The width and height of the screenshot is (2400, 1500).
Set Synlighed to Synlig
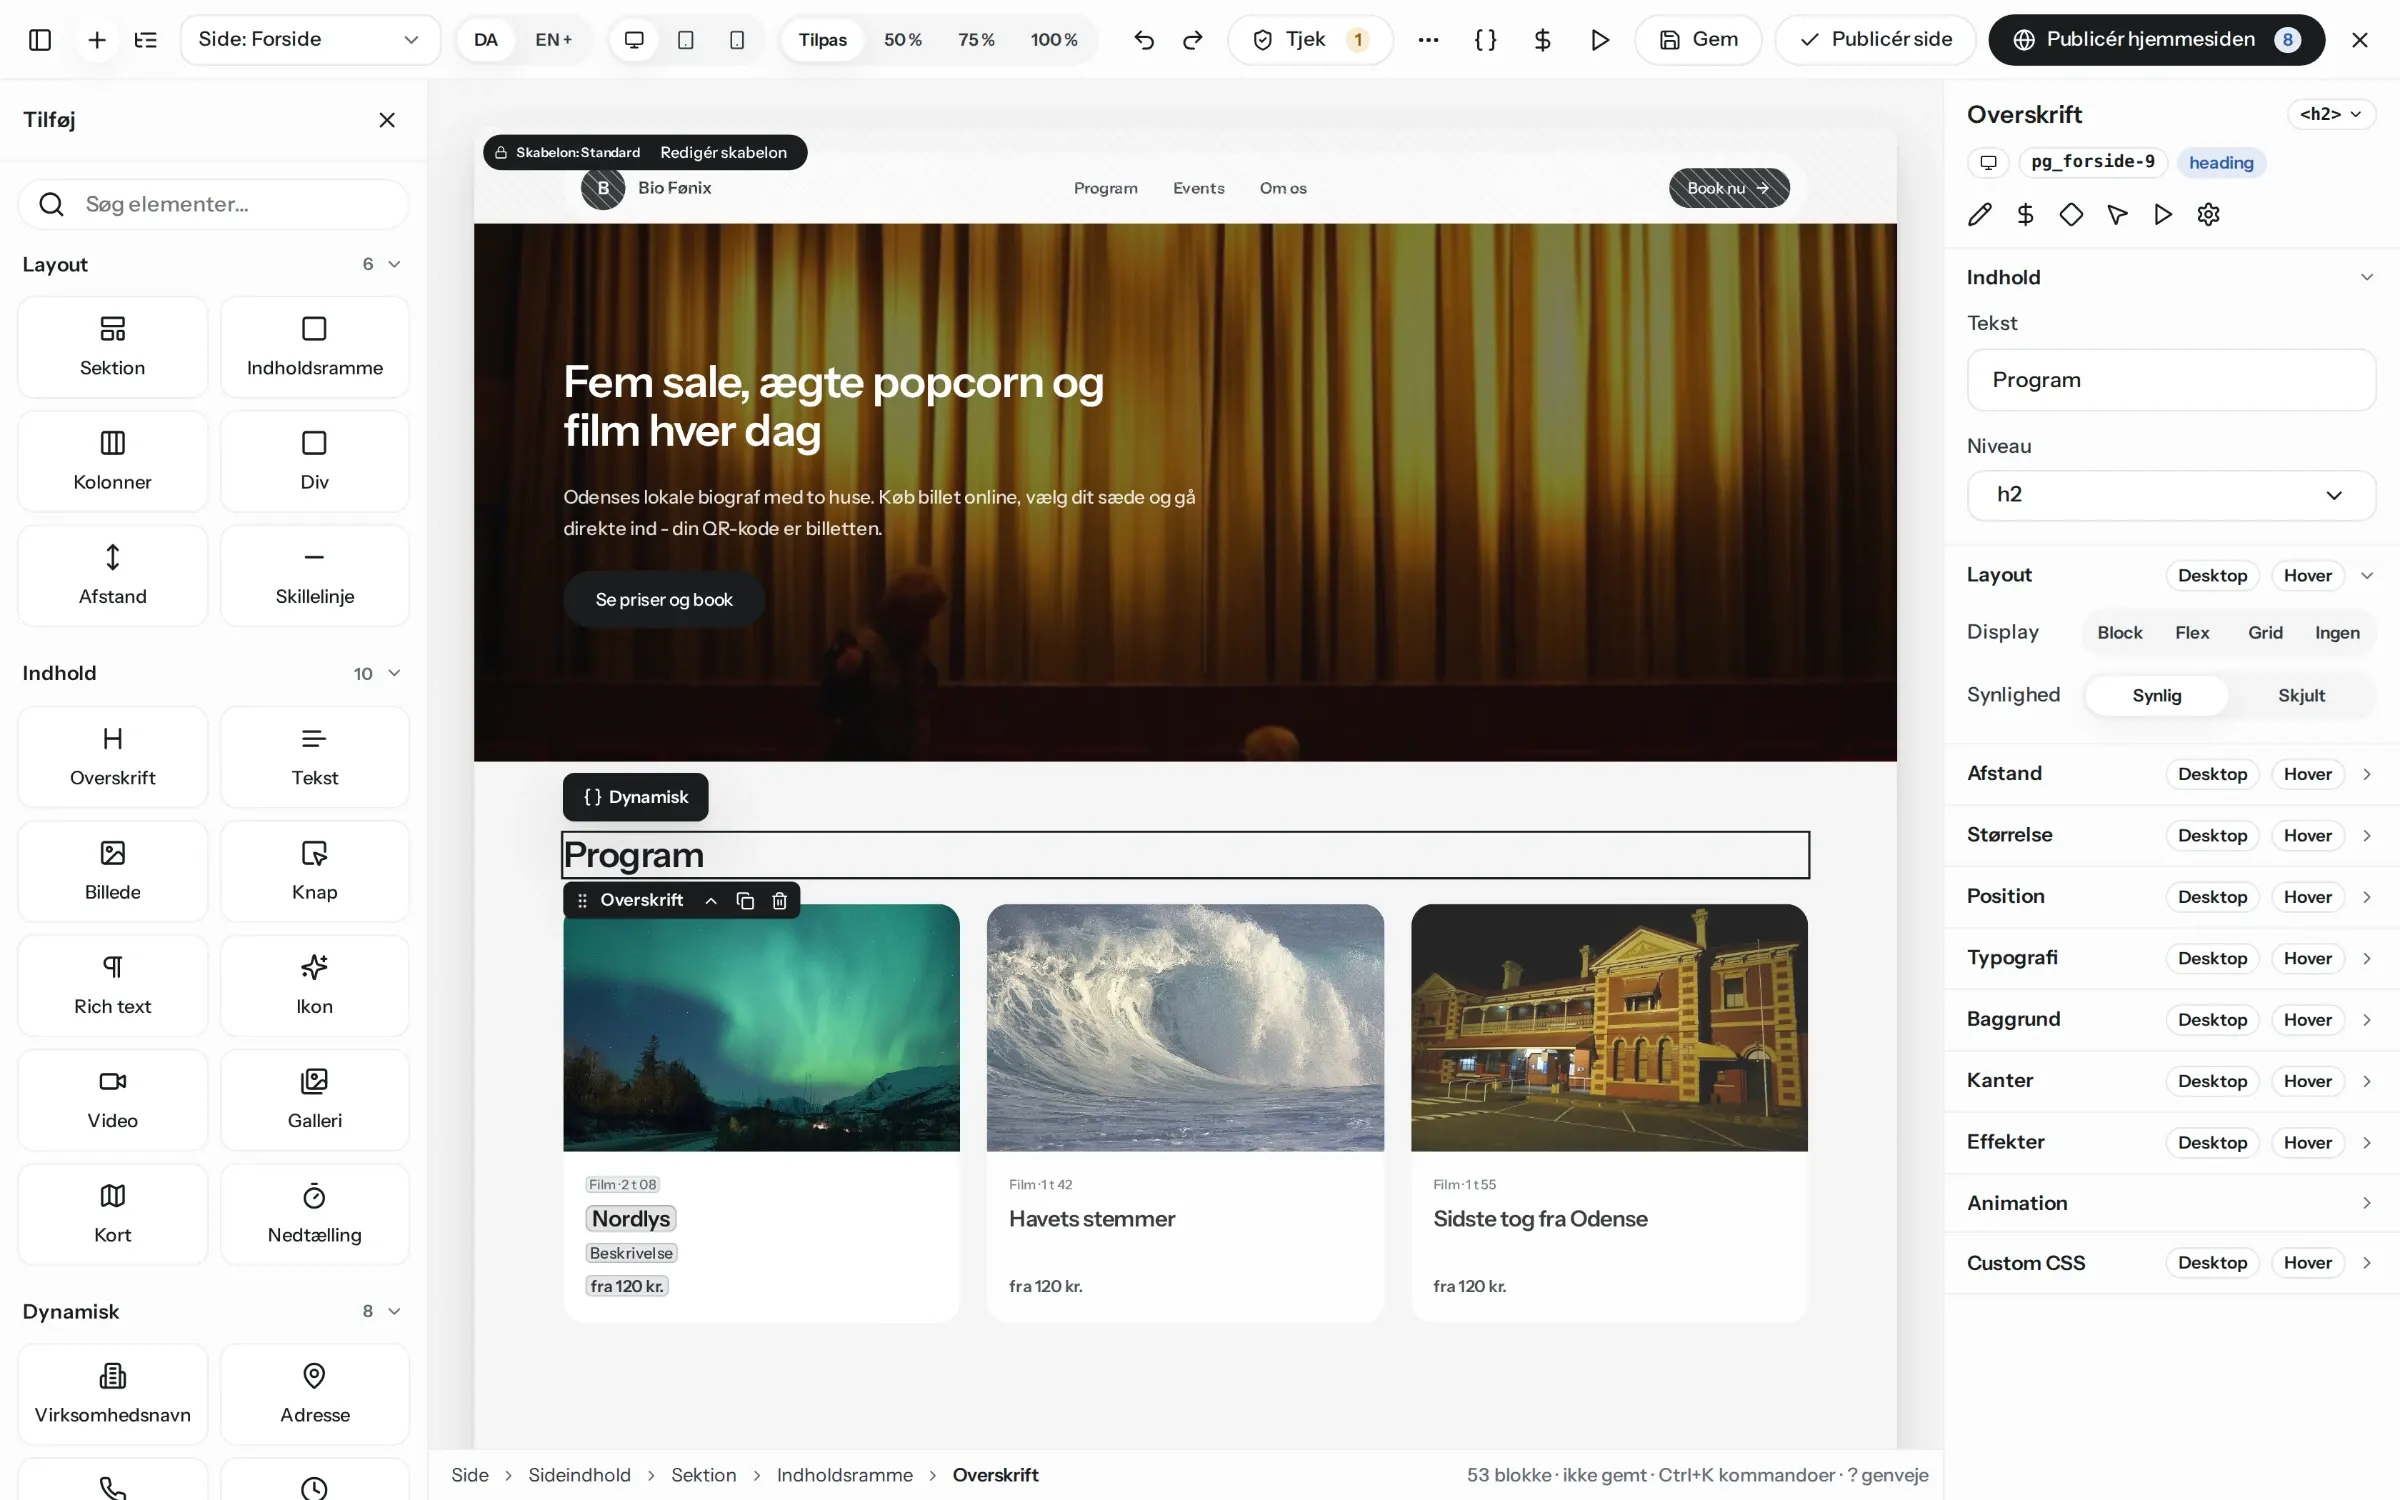coord(2157,695)
